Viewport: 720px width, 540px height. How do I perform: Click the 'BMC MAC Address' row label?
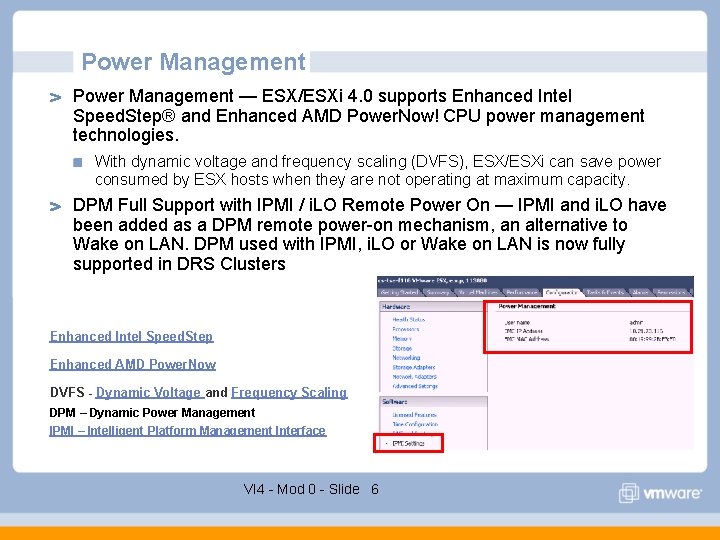pyautogui.click(x=526, y=339)
